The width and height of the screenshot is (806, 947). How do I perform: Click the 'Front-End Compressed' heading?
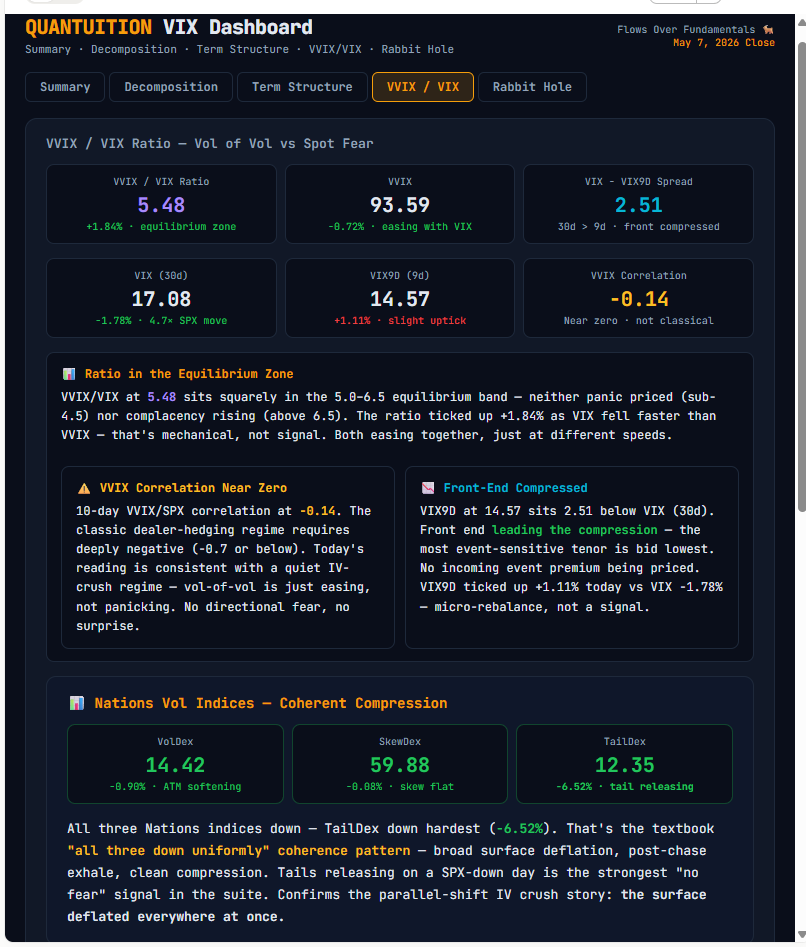point(515,488)
